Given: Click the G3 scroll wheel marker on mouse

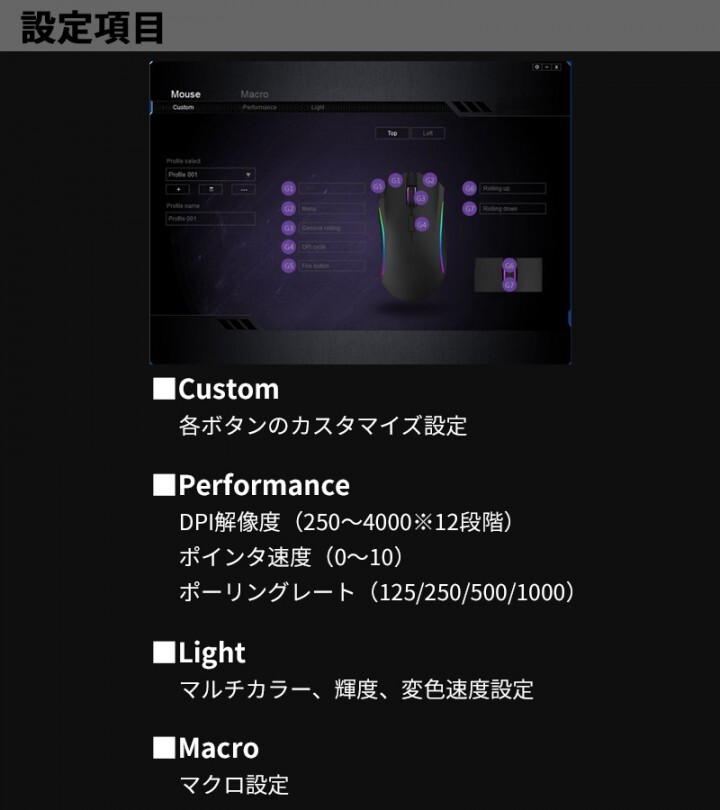Looking at the screenshot, I should coord(420,198).
